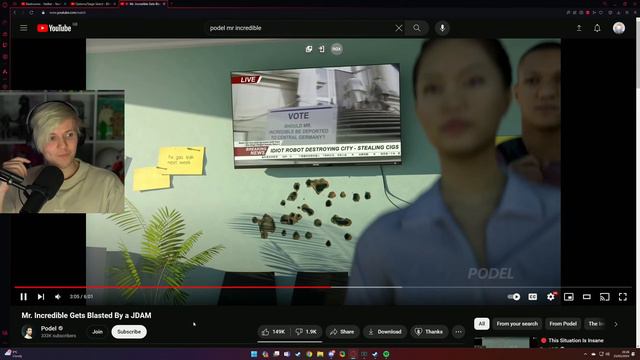Click the video title Mr. Incredible Gets Blasted
640x360 pixels.
tap(87, 316)
